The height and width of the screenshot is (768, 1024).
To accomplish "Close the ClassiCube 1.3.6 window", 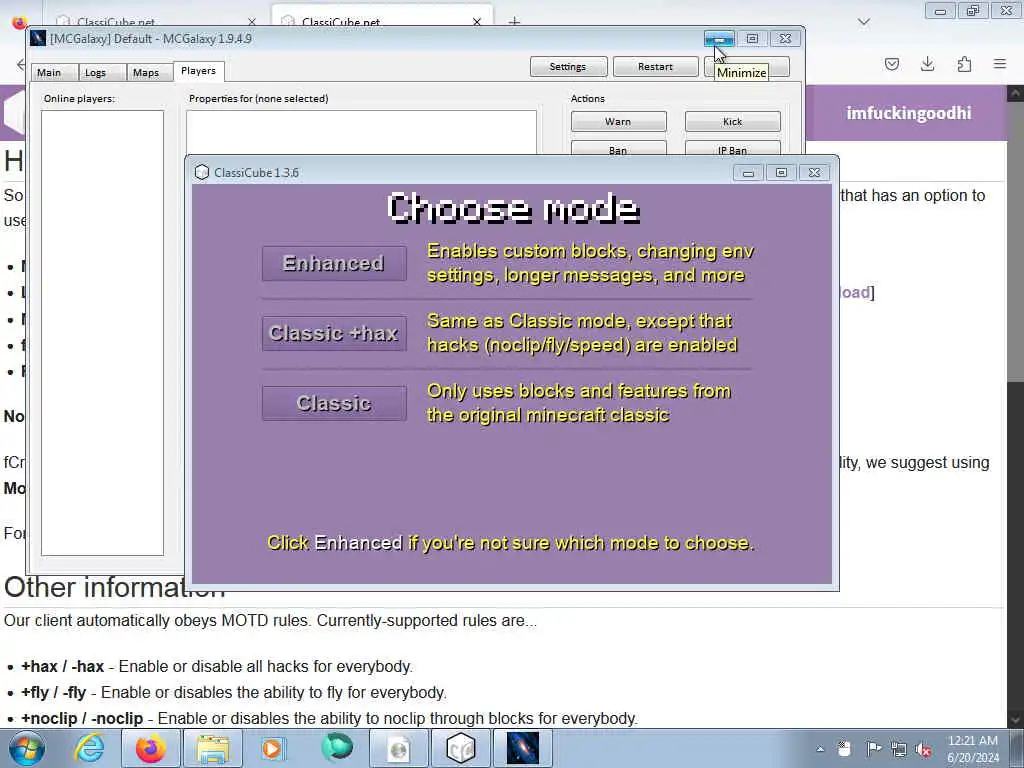I will [814, 172].
